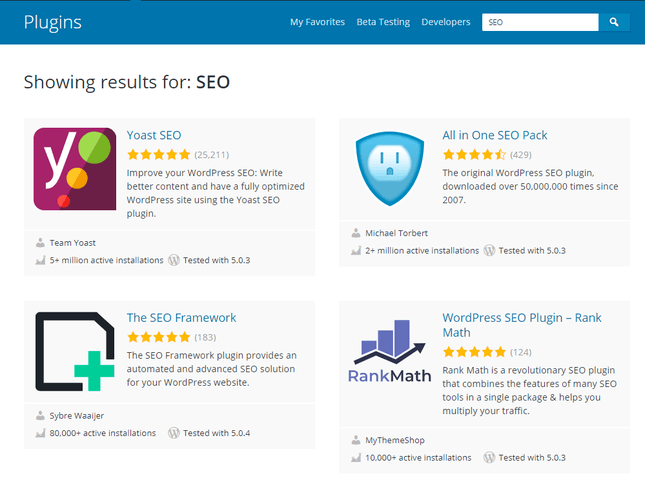Click the author icon beside Team Yoast

pos(40,243)
